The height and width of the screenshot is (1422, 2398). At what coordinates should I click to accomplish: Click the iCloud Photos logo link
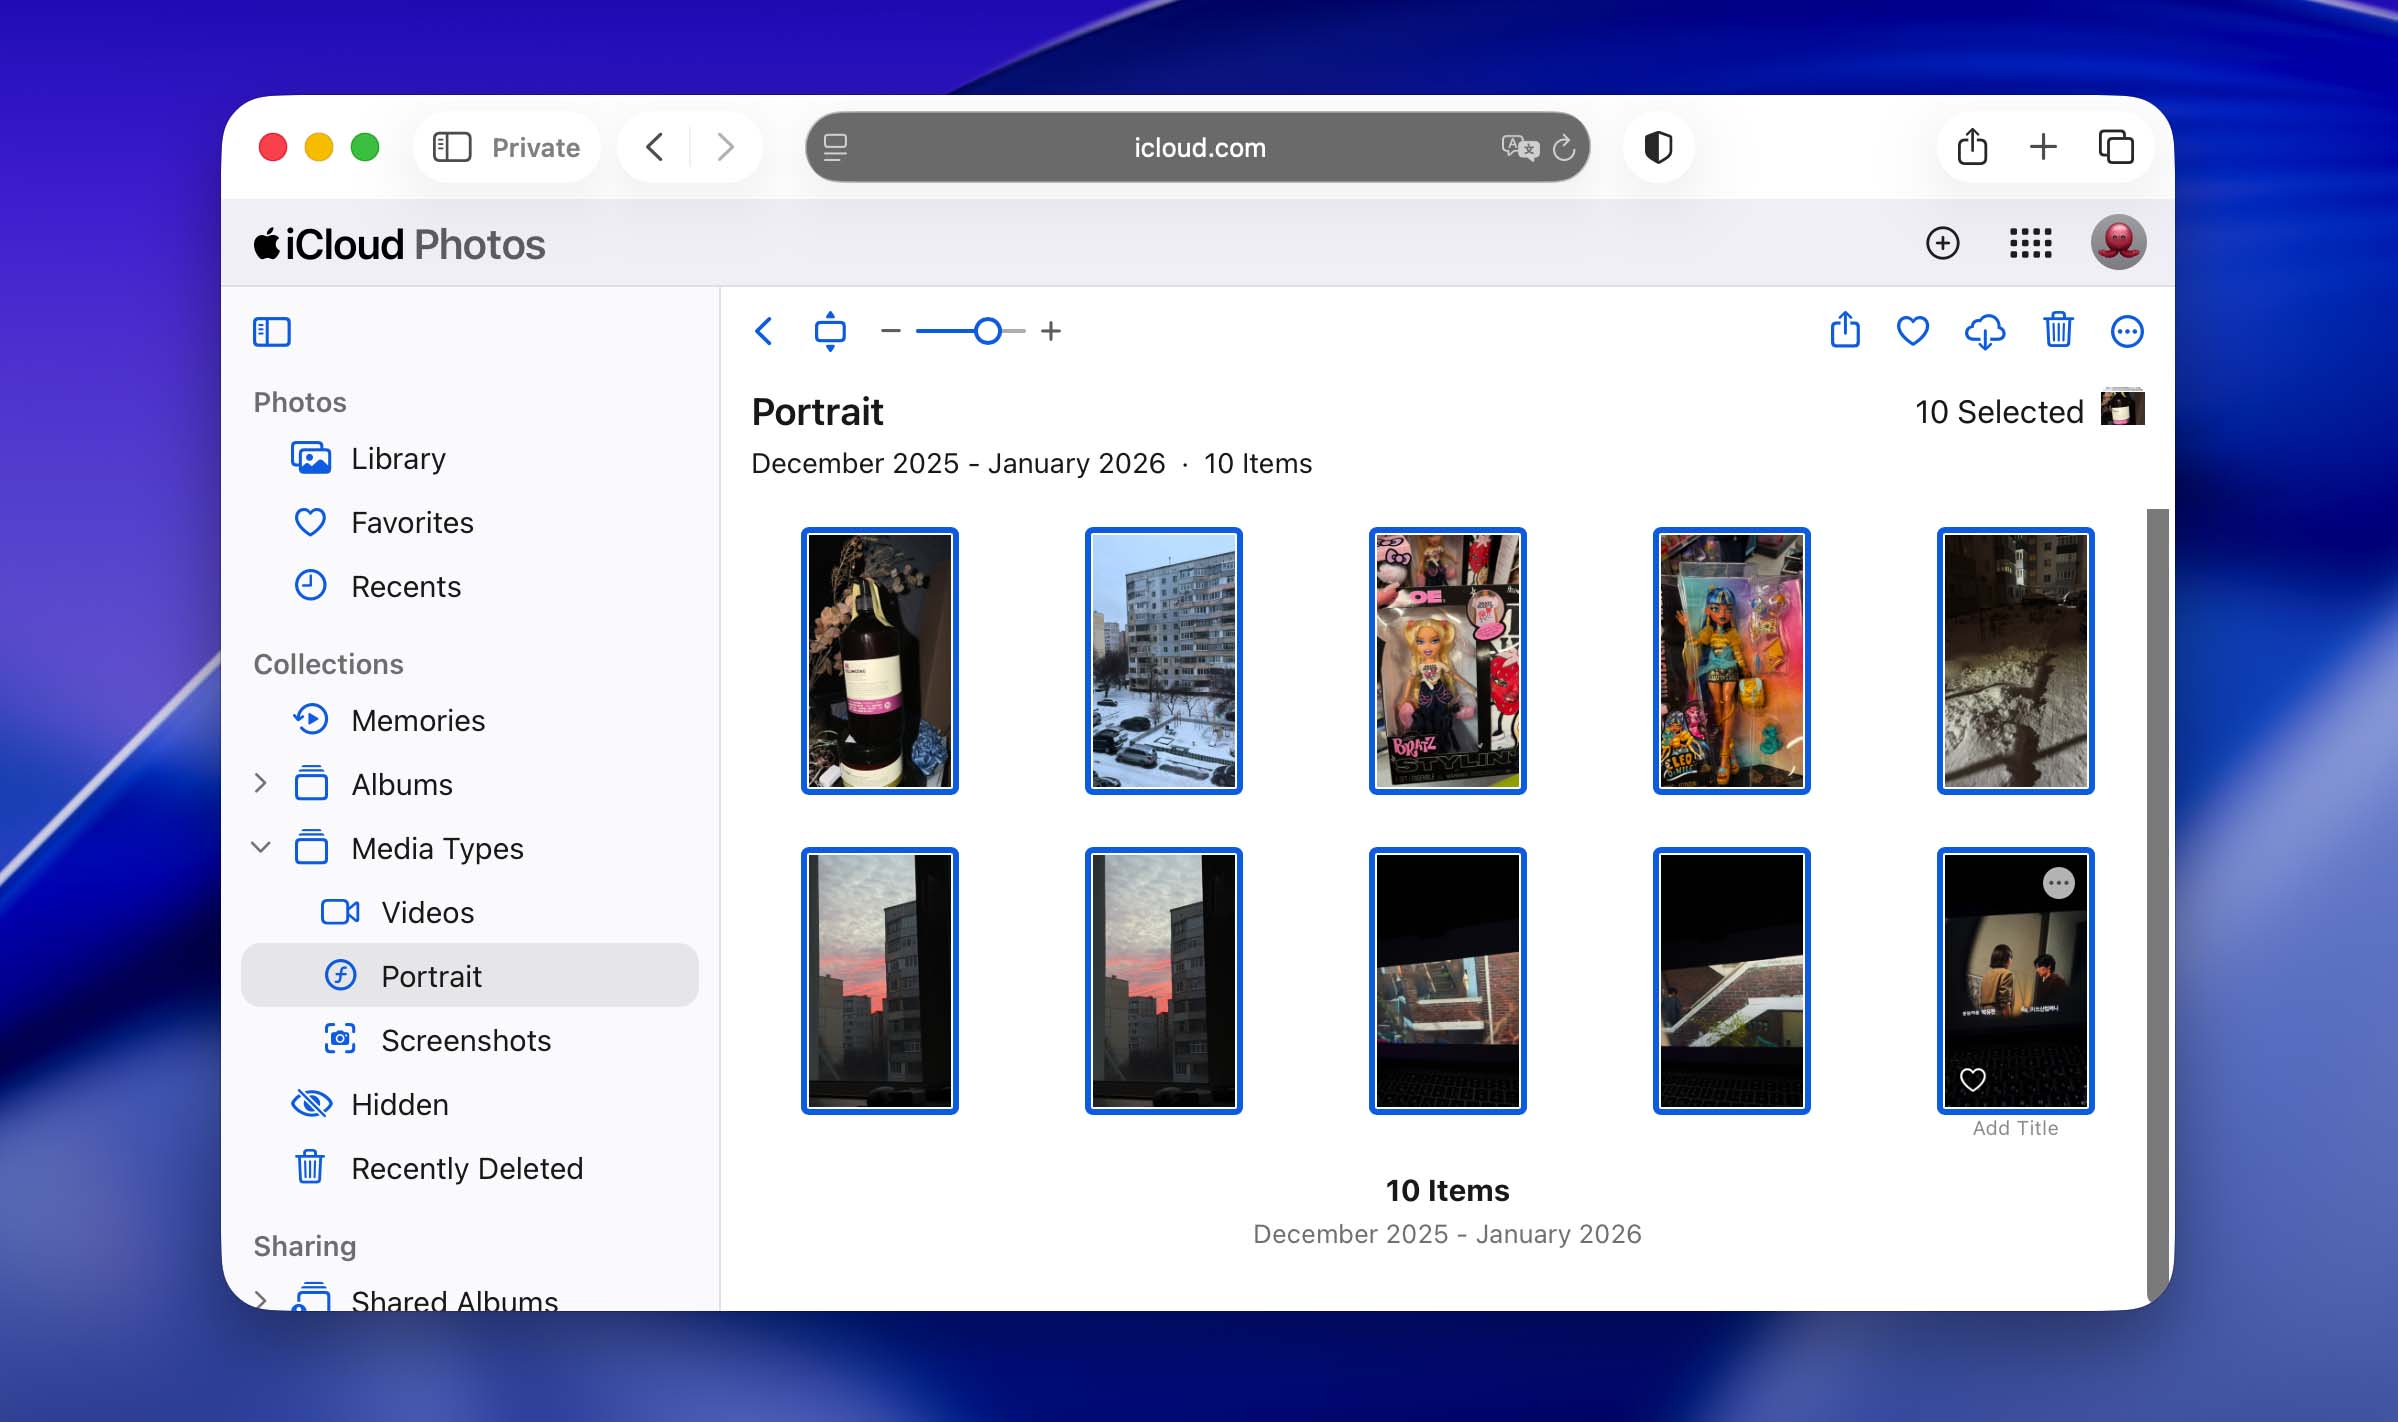coord(399,244)
